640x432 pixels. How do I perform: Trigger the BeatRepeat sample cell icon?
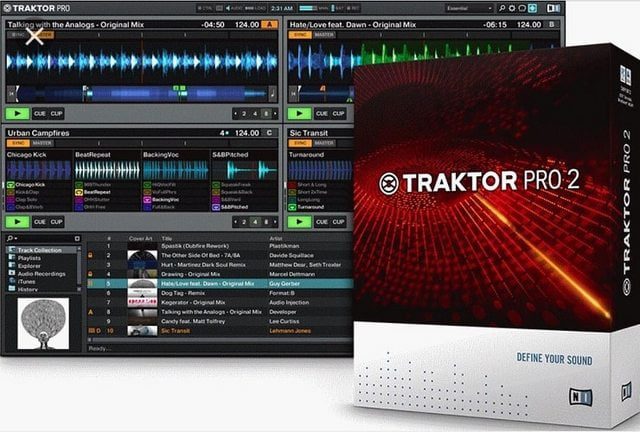pyautogui.click(x=79, y=192)
